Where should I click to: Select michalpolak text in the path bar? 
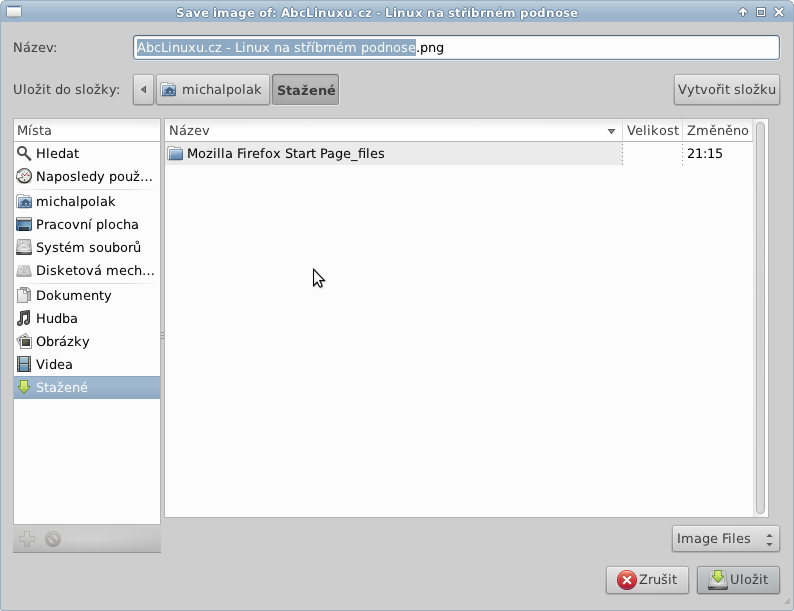click(221, 90)
